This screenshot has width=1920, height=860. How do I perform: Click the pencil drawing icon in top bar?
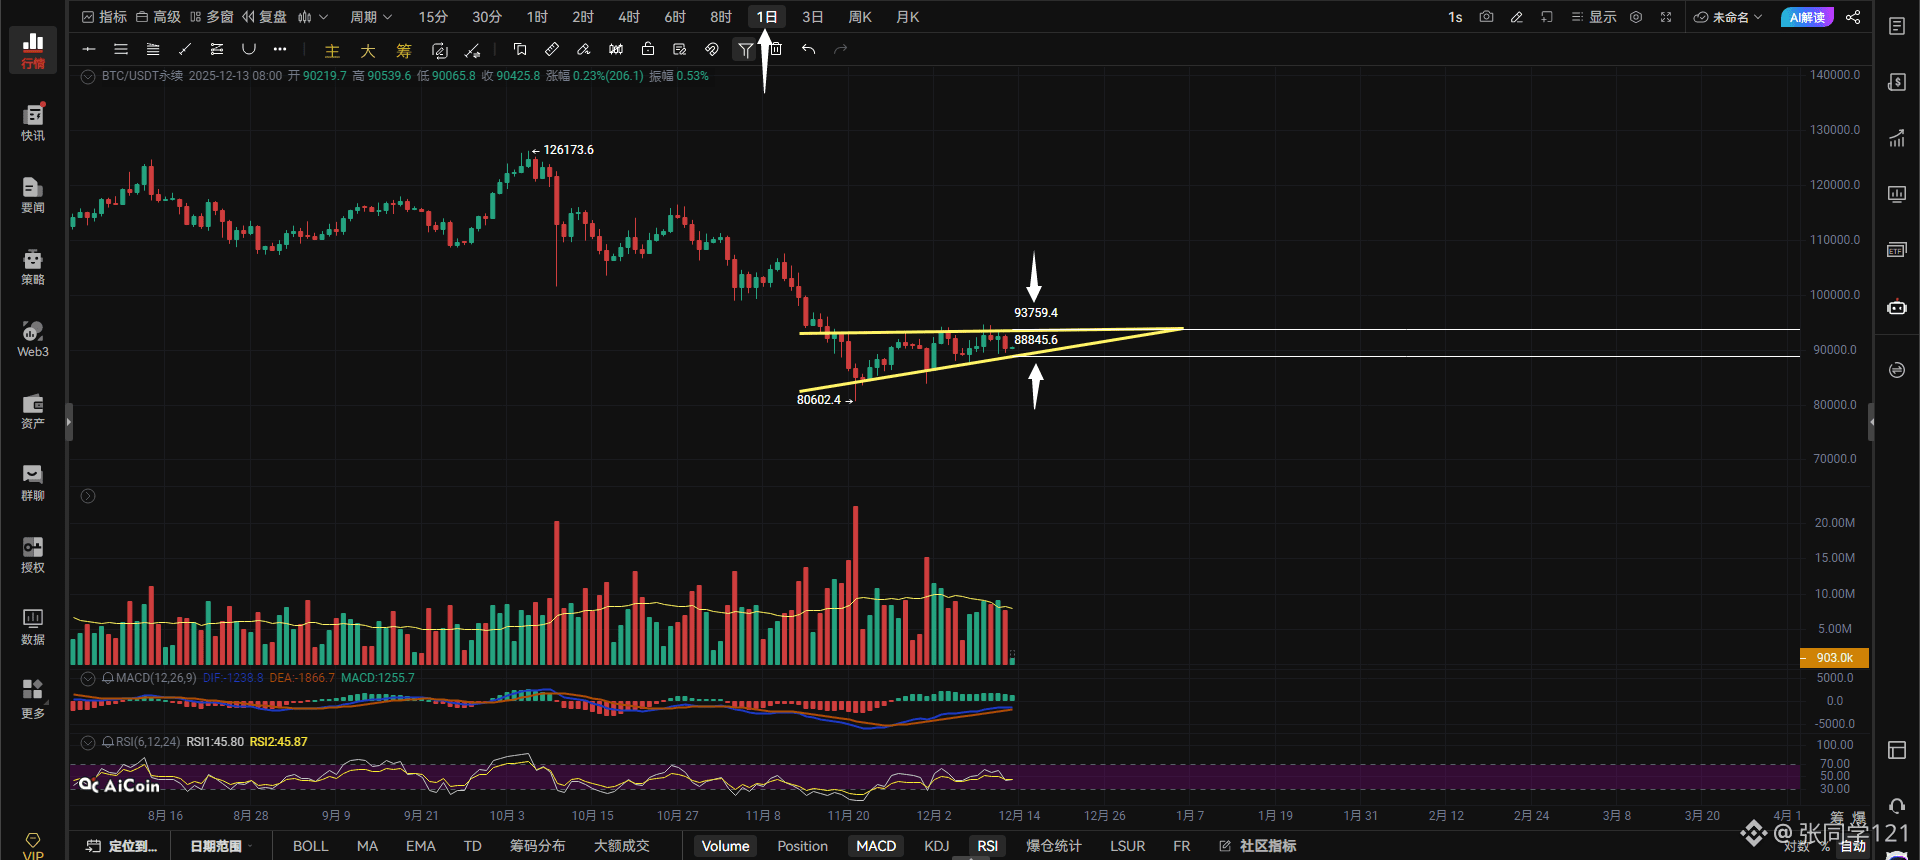pos(1516,17)
